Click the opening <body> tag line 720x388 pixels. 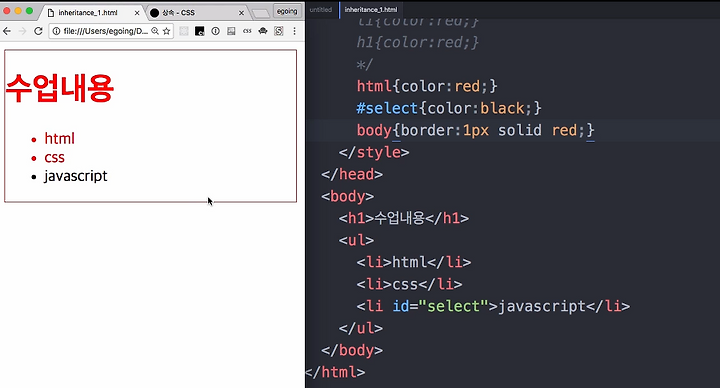pos(348,196)
